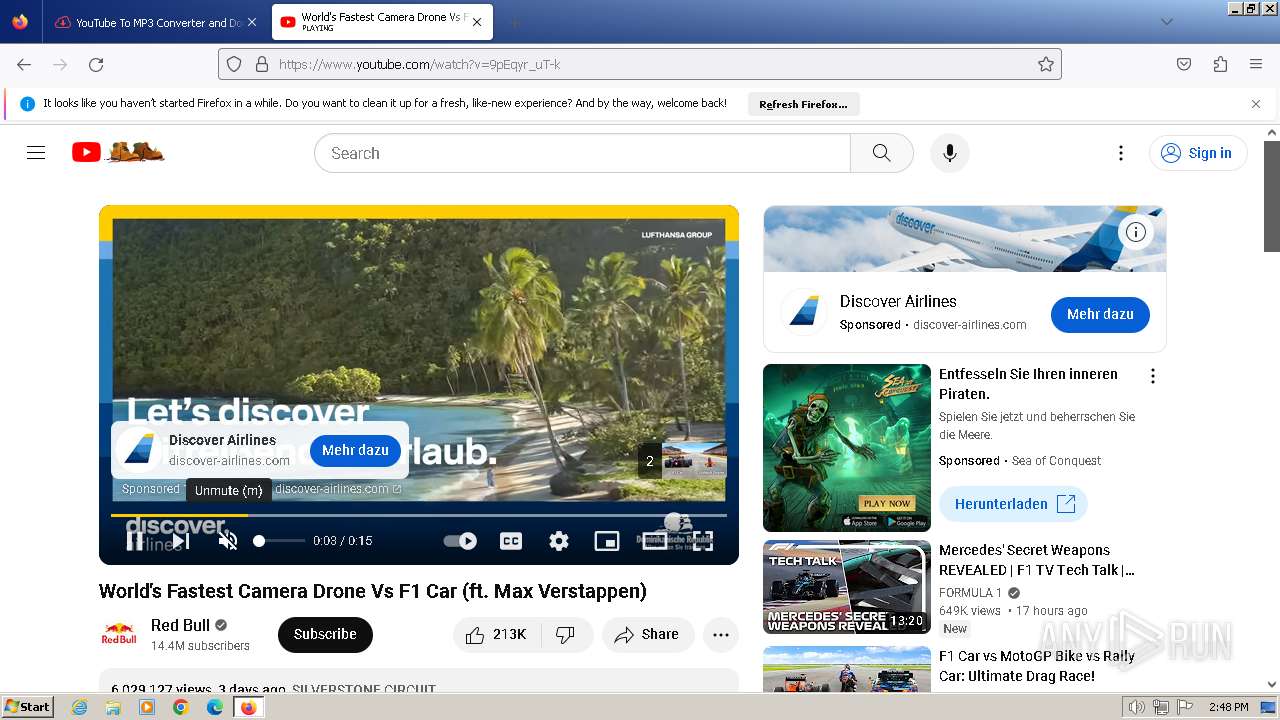Enable the miniplayer
Screen dimensions: 1280x720
point(607,541)
